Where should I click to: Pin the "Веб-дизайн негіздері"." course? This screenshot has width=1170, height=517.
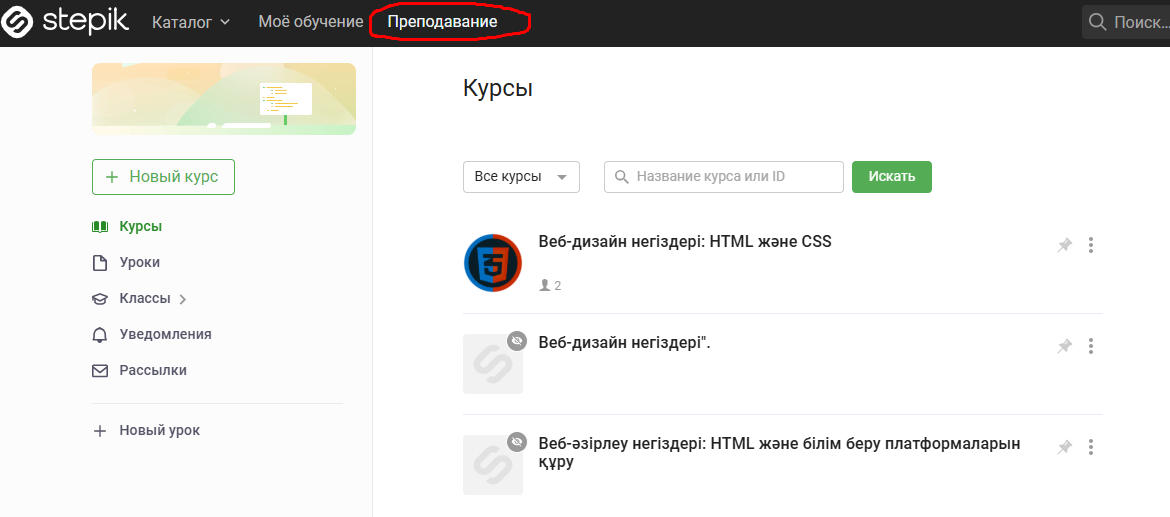1065,346
